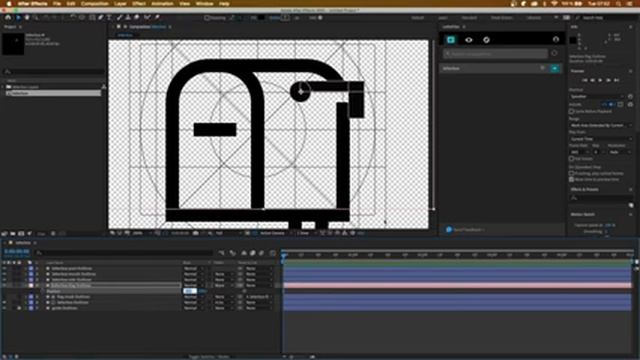Click refresh icon beside LottieFiles search

coord(554,53)
